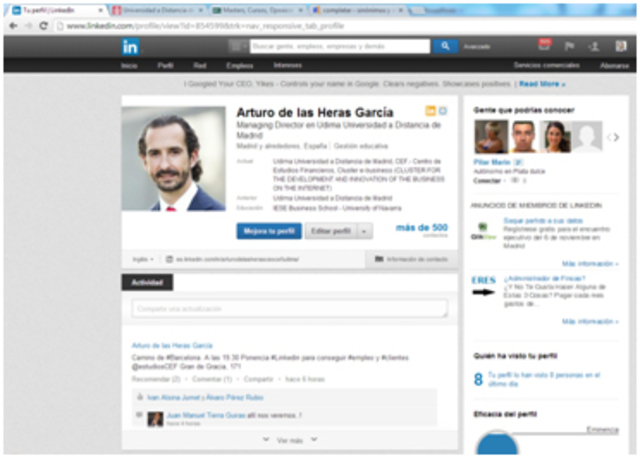
Task: Click the Editar perfil button
Action: (x=331, y=231)
